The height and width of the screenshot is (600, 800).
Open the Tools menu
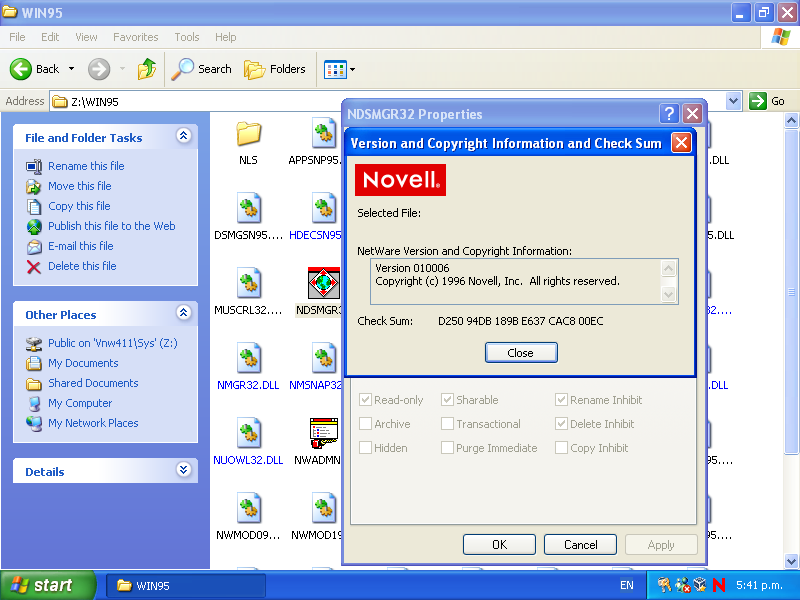(x=187, y=37)
